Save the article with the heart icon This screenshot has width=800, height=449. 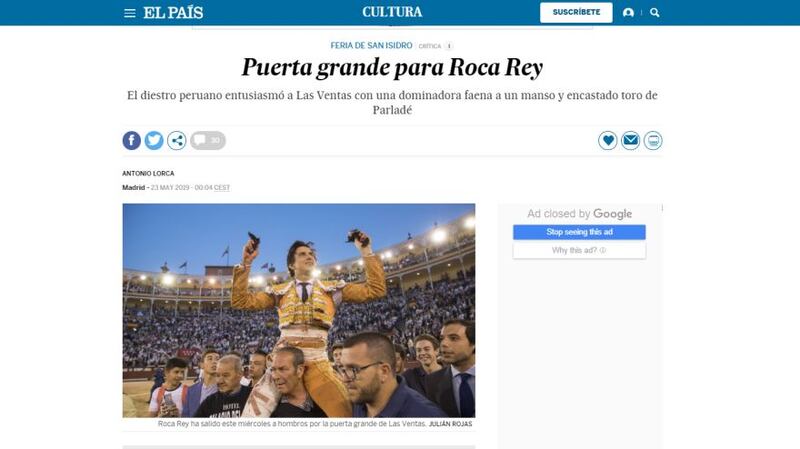(608, 140)
